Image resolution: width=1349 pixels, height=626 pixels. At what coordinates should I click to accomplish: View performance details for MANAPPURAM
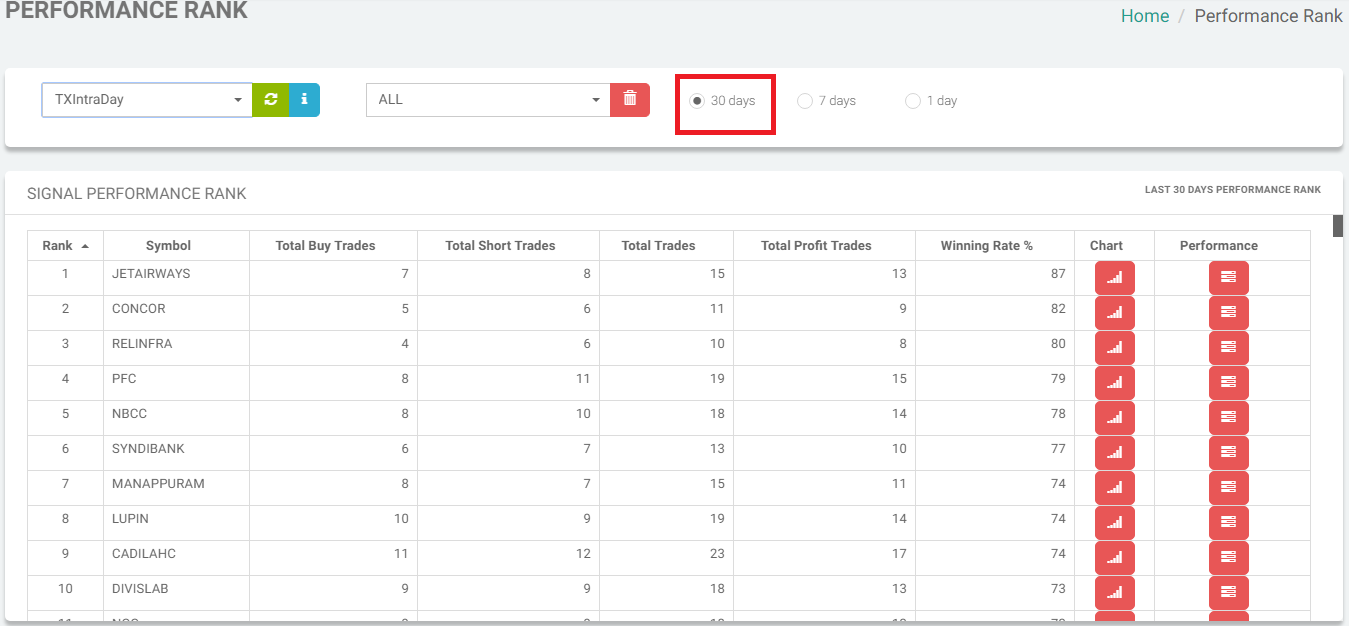tap(1229, 487)
